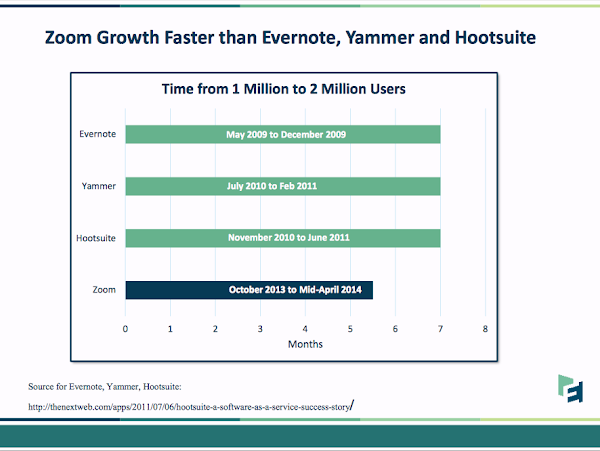Click the x-axis value 8
The height and width of the screenshot is (451, 600).
[x=485, y=329]
